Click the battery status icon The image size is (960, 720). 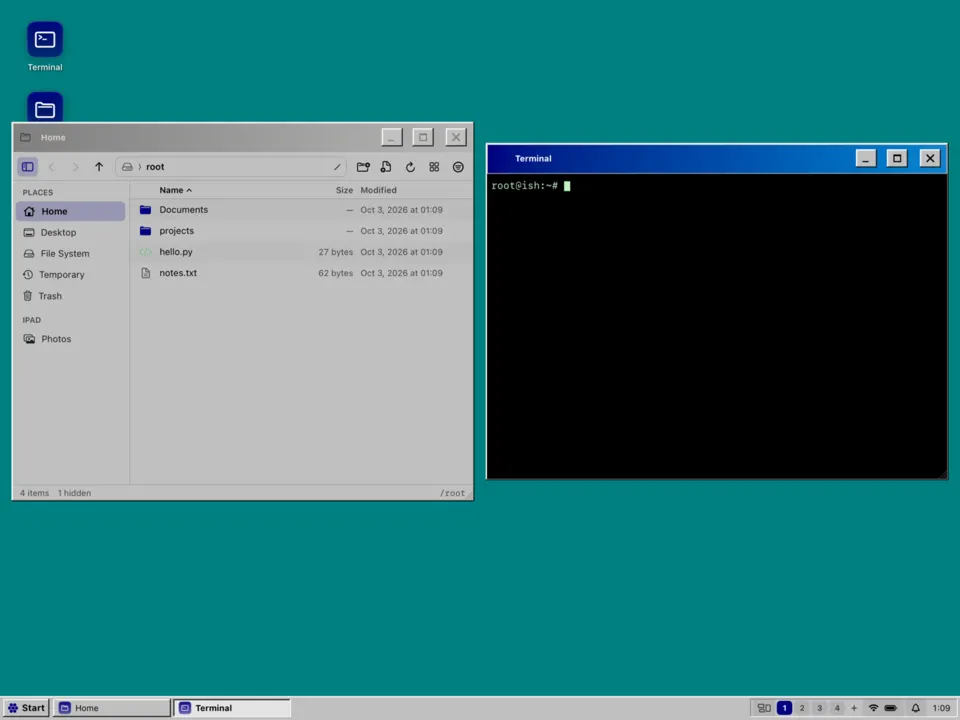pos(891,708)
